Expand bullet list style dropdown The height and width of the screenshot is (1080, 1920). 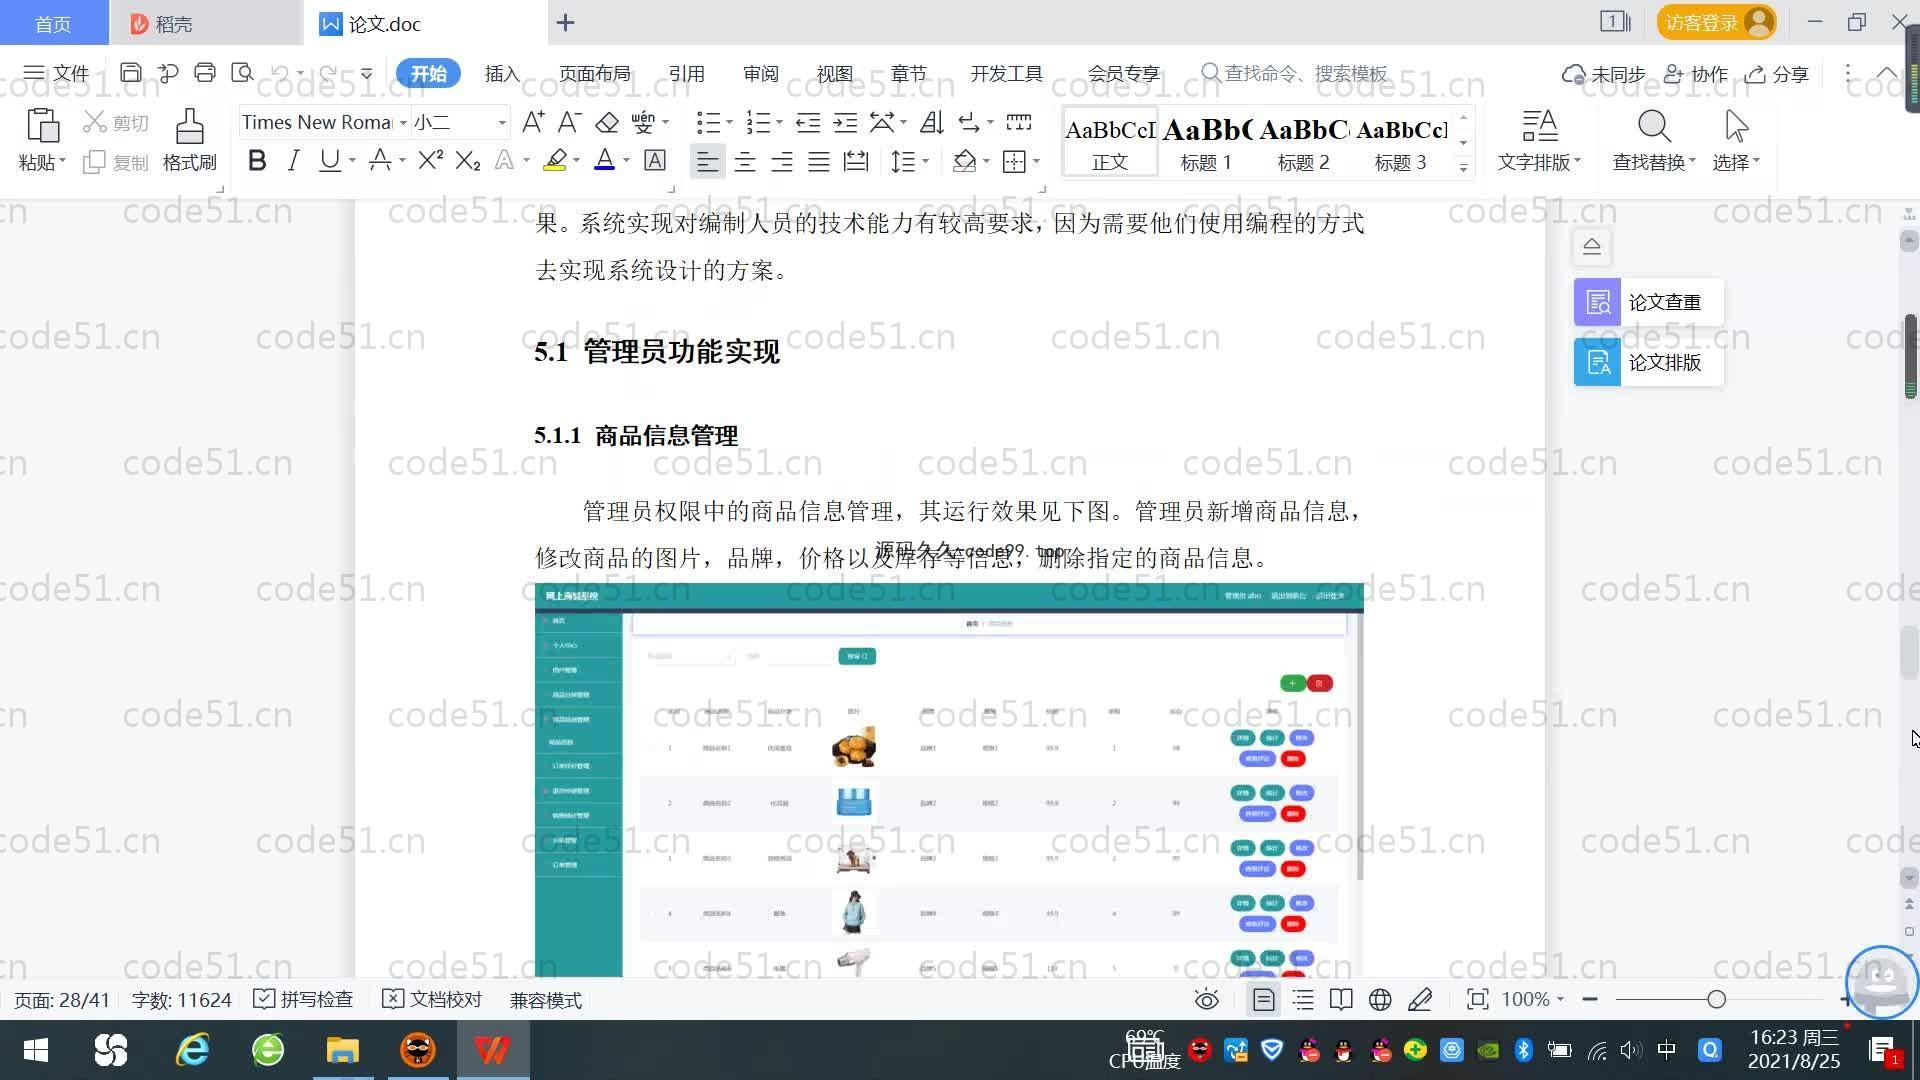coord(729,123)
